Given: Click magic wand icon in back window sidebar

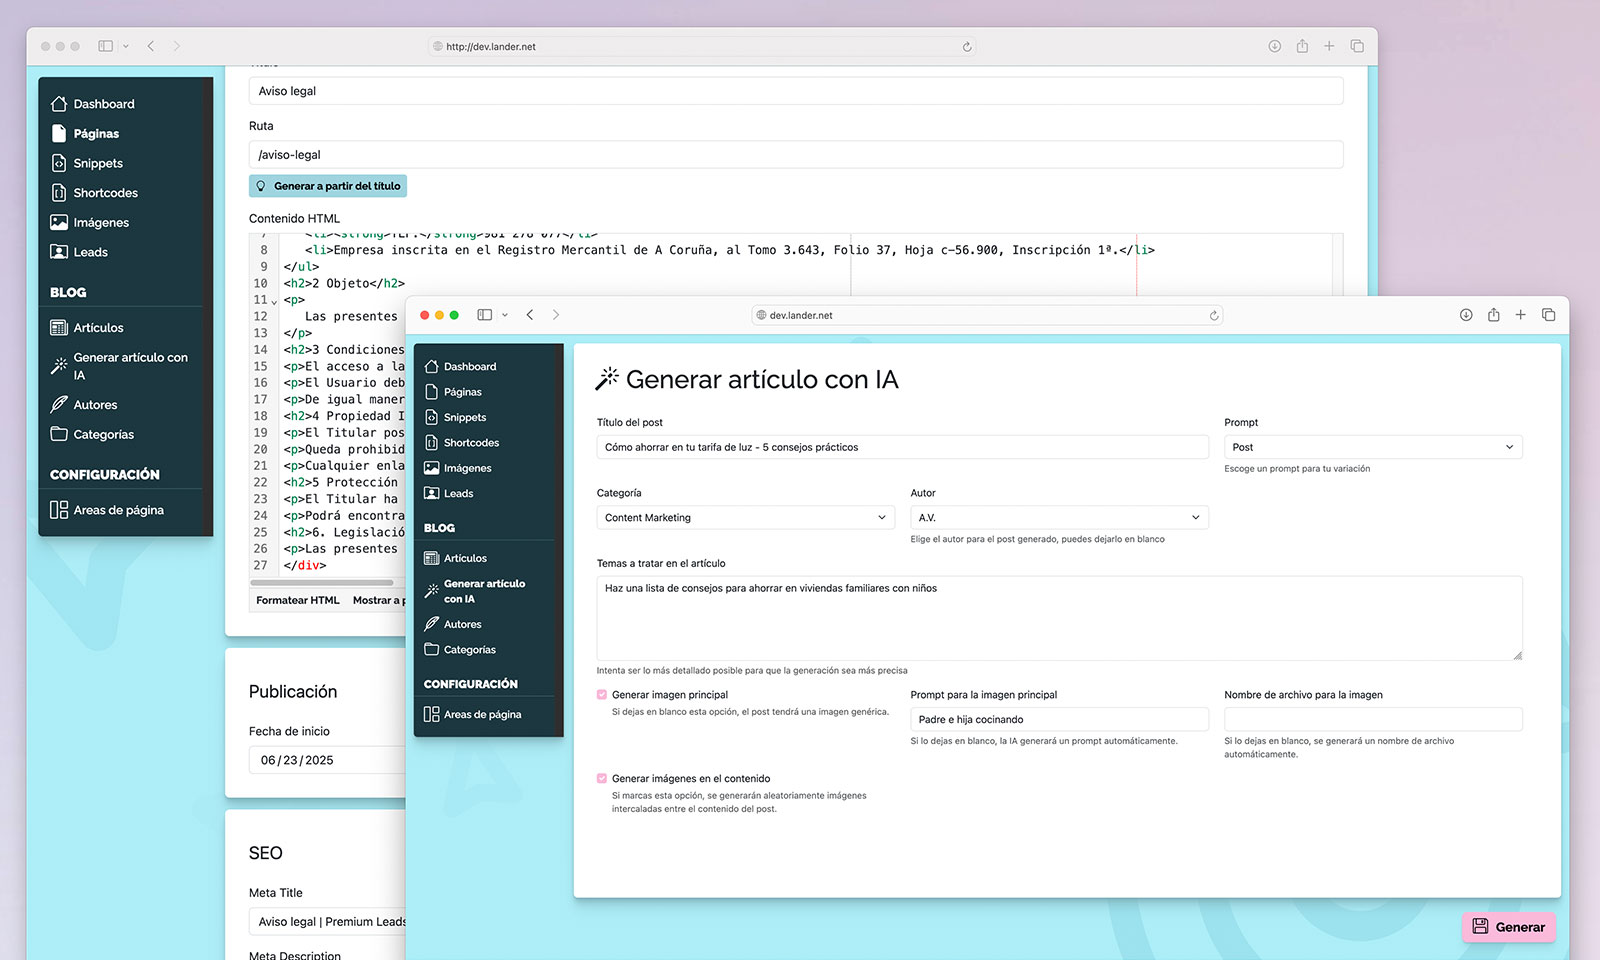Looking at the screenshot, I should tap(59, 366).
